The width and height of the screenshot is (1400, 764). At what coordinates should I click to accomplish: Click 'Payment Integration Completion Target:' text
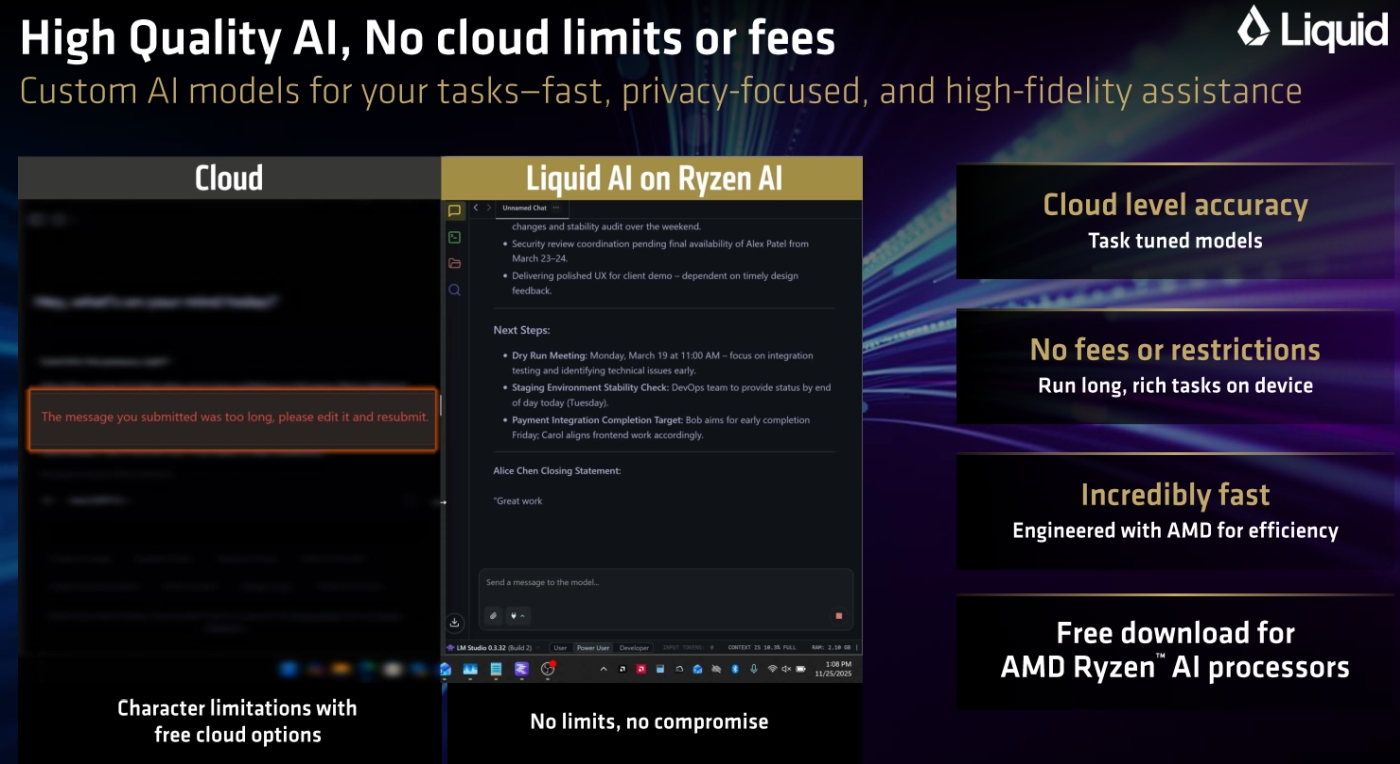click(x=598, y=420)
